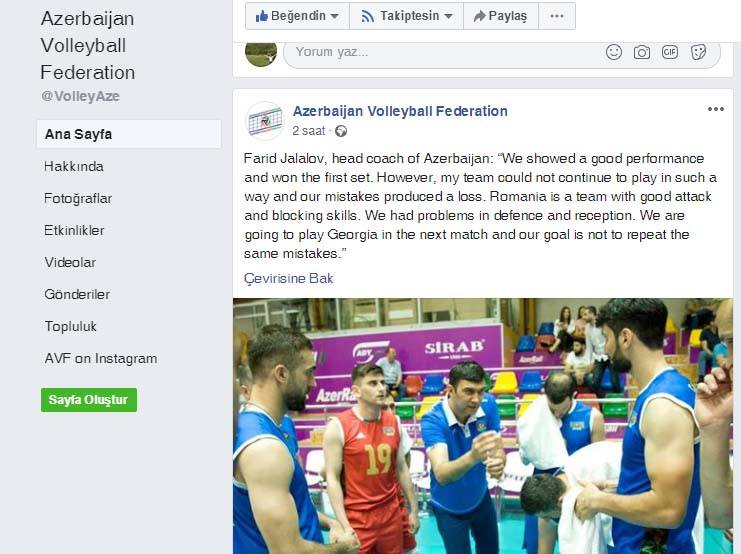Go to the Videolar section
The image size is (741, 554).
coord(70,262)
